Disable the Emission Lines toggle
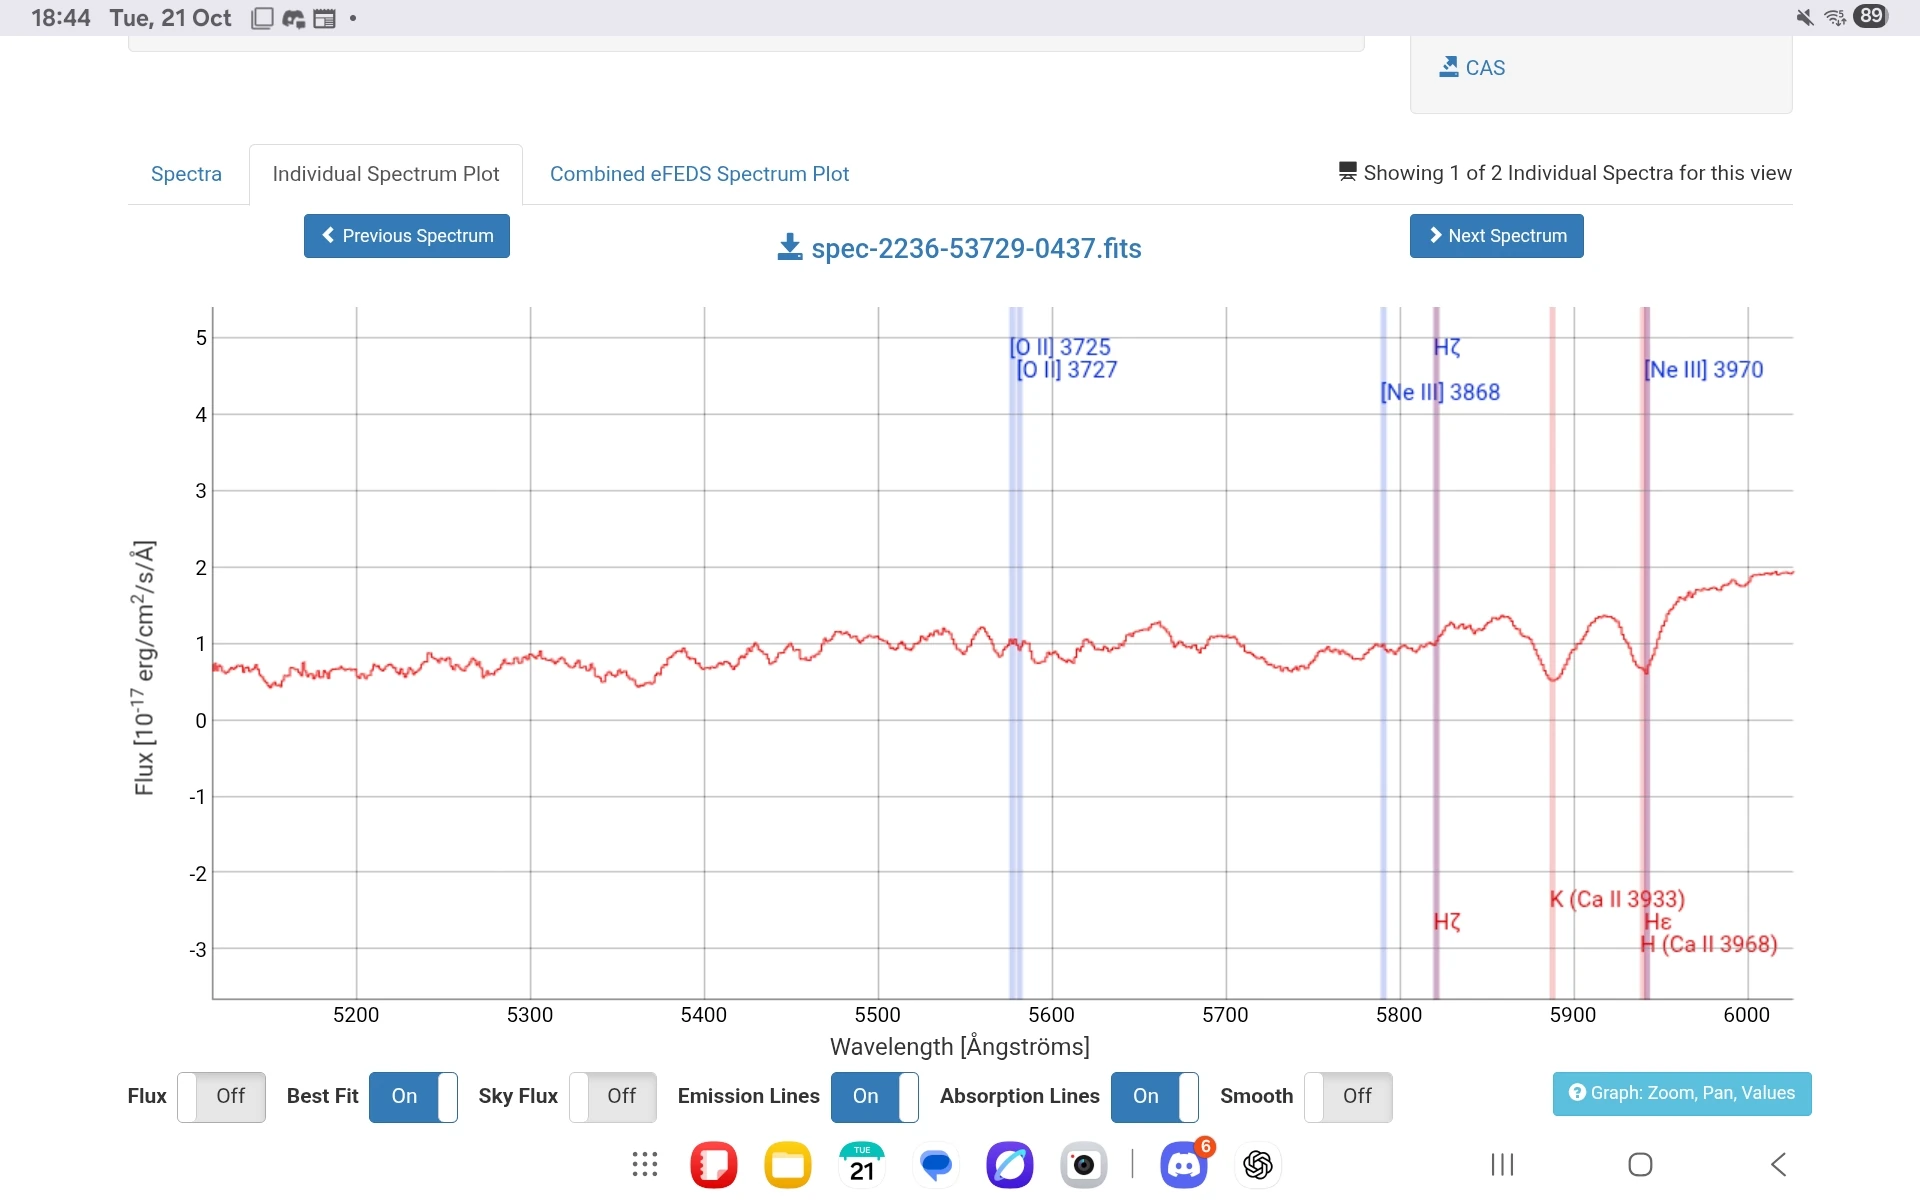 (x=874, y=1096)
